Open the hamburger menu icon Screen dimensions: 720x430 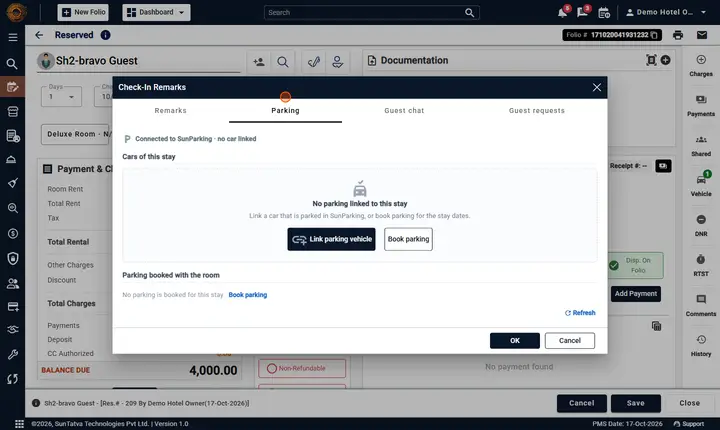click(13, 37)
